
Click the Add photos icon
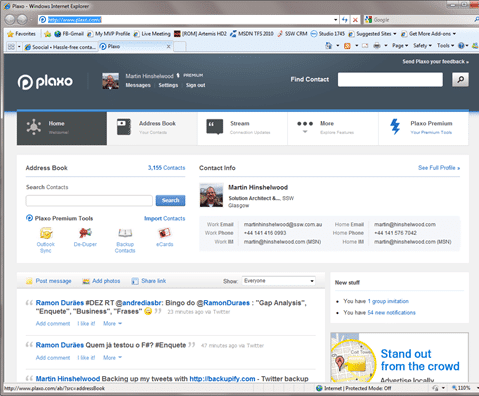tap(86, 281)
